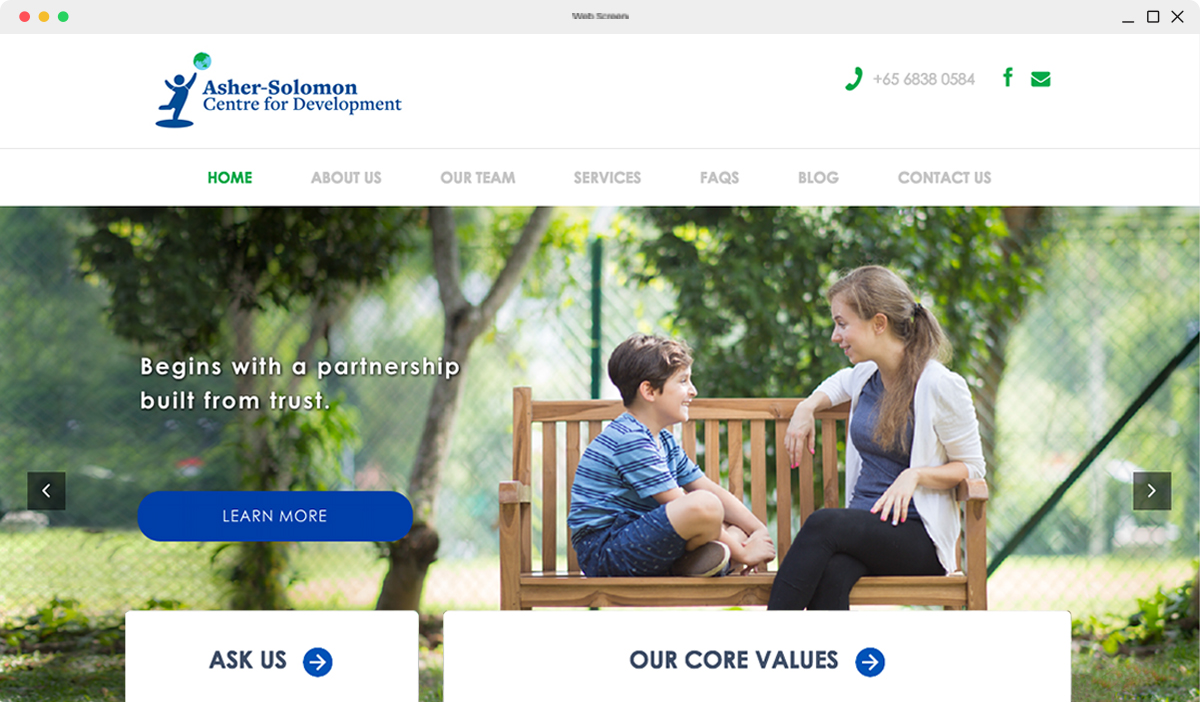Select Contact Us in navigation

click(x=944, y=178)
